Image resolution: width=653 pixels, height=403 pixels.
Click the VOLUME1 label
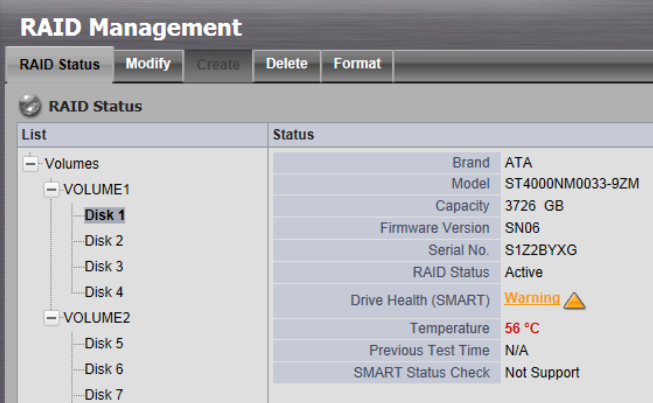[97, 189]
